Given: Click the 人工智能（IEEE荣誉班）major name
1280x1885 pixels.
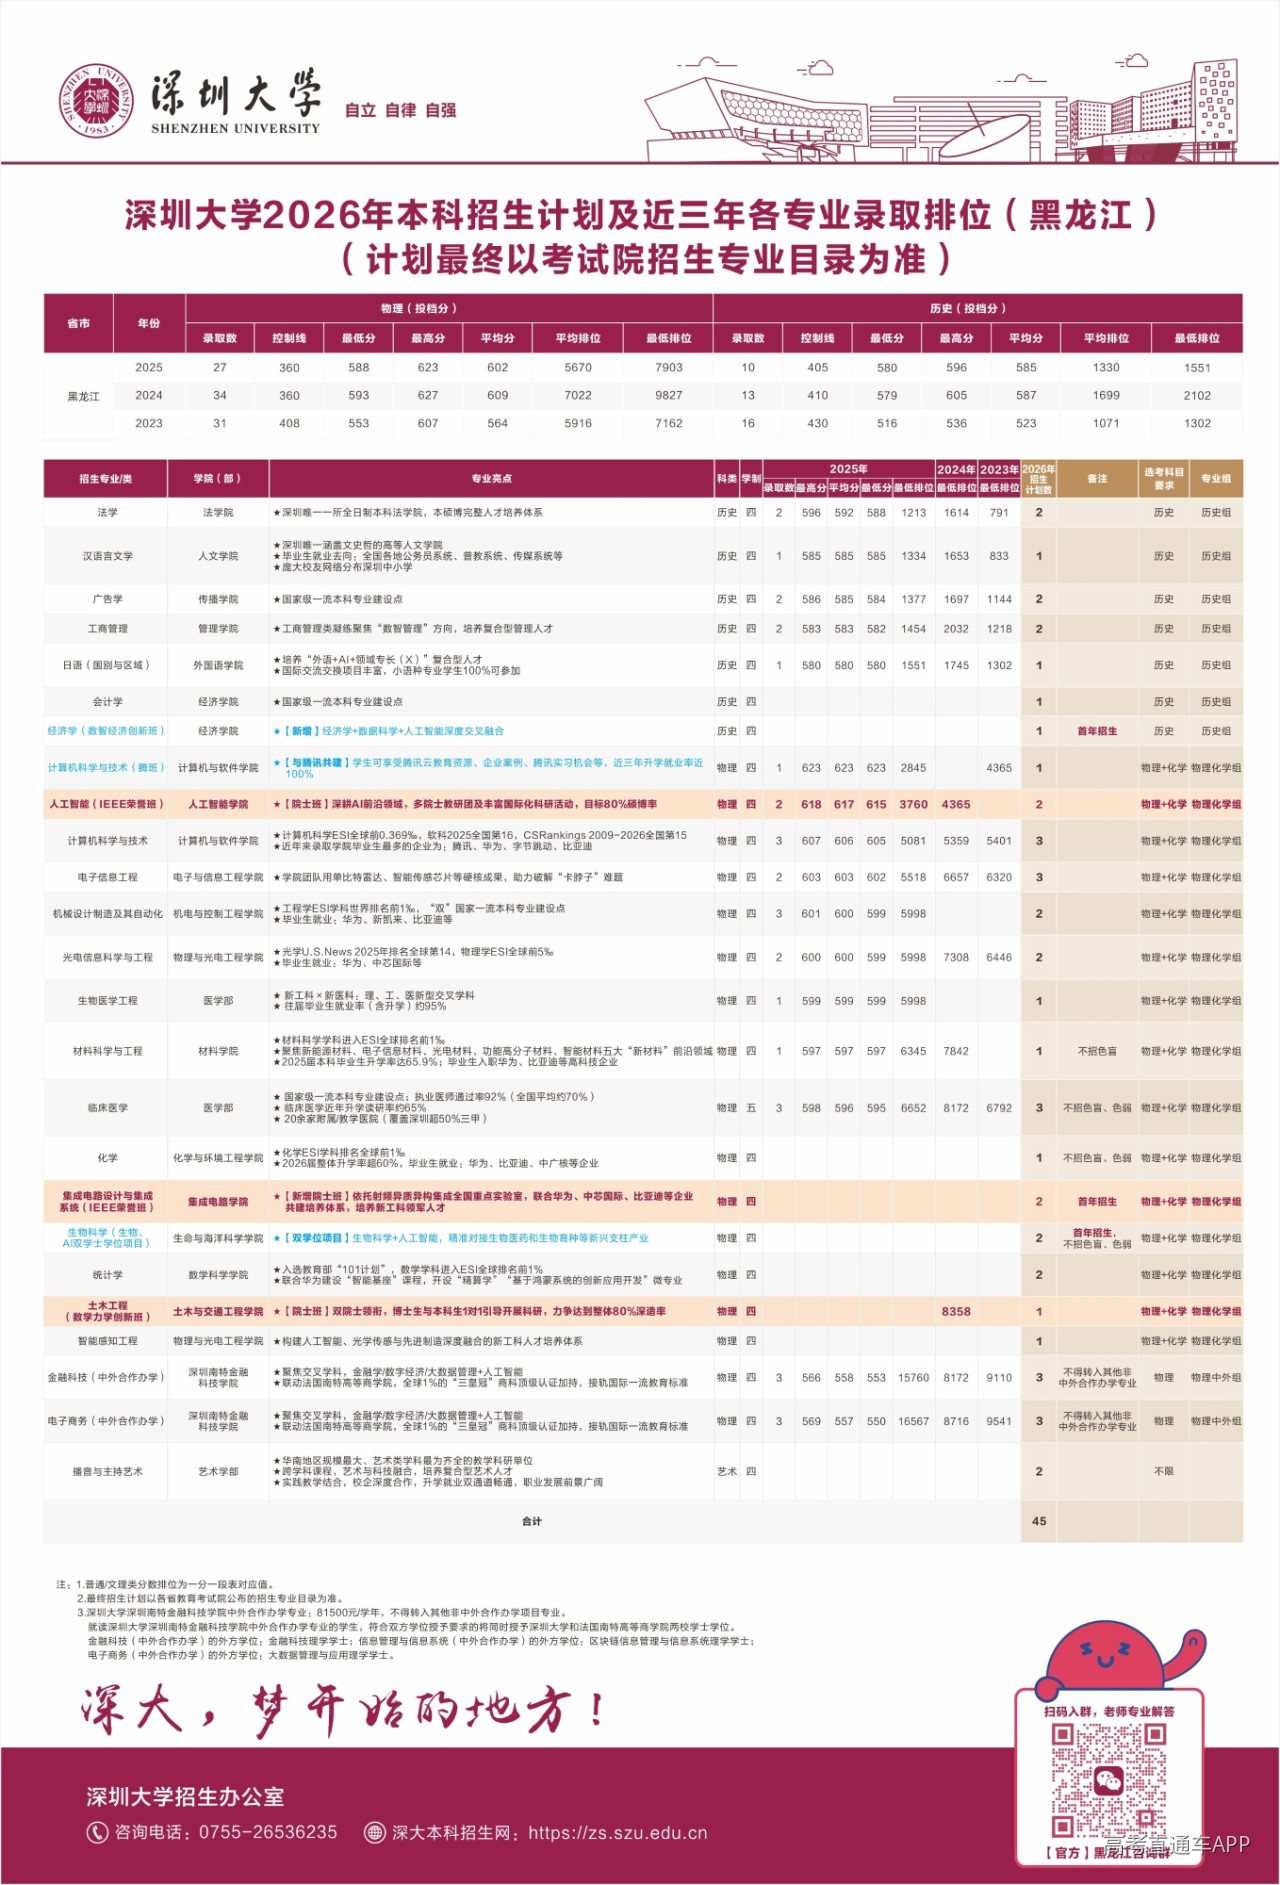Looking at the screenshot, I should click(106, 804).
